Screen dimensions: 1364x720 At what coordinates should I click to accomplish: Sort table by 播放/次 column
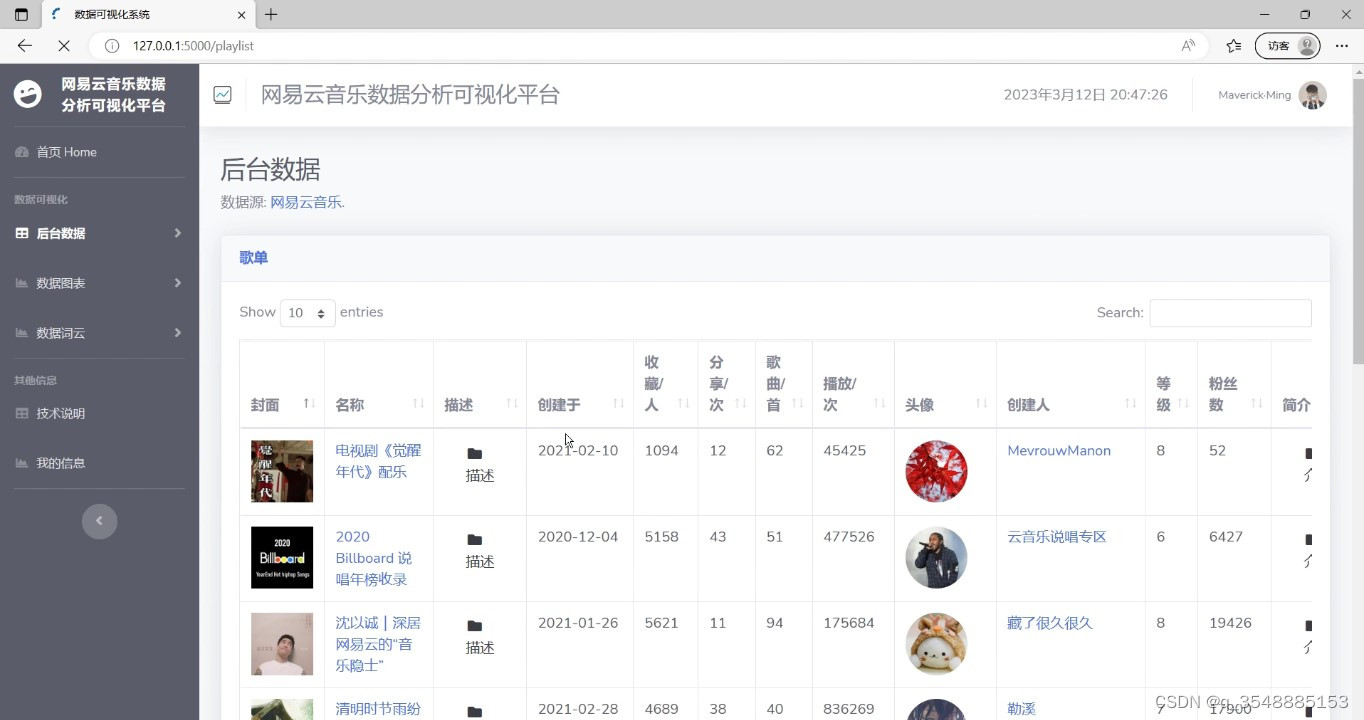click(853, 385)
